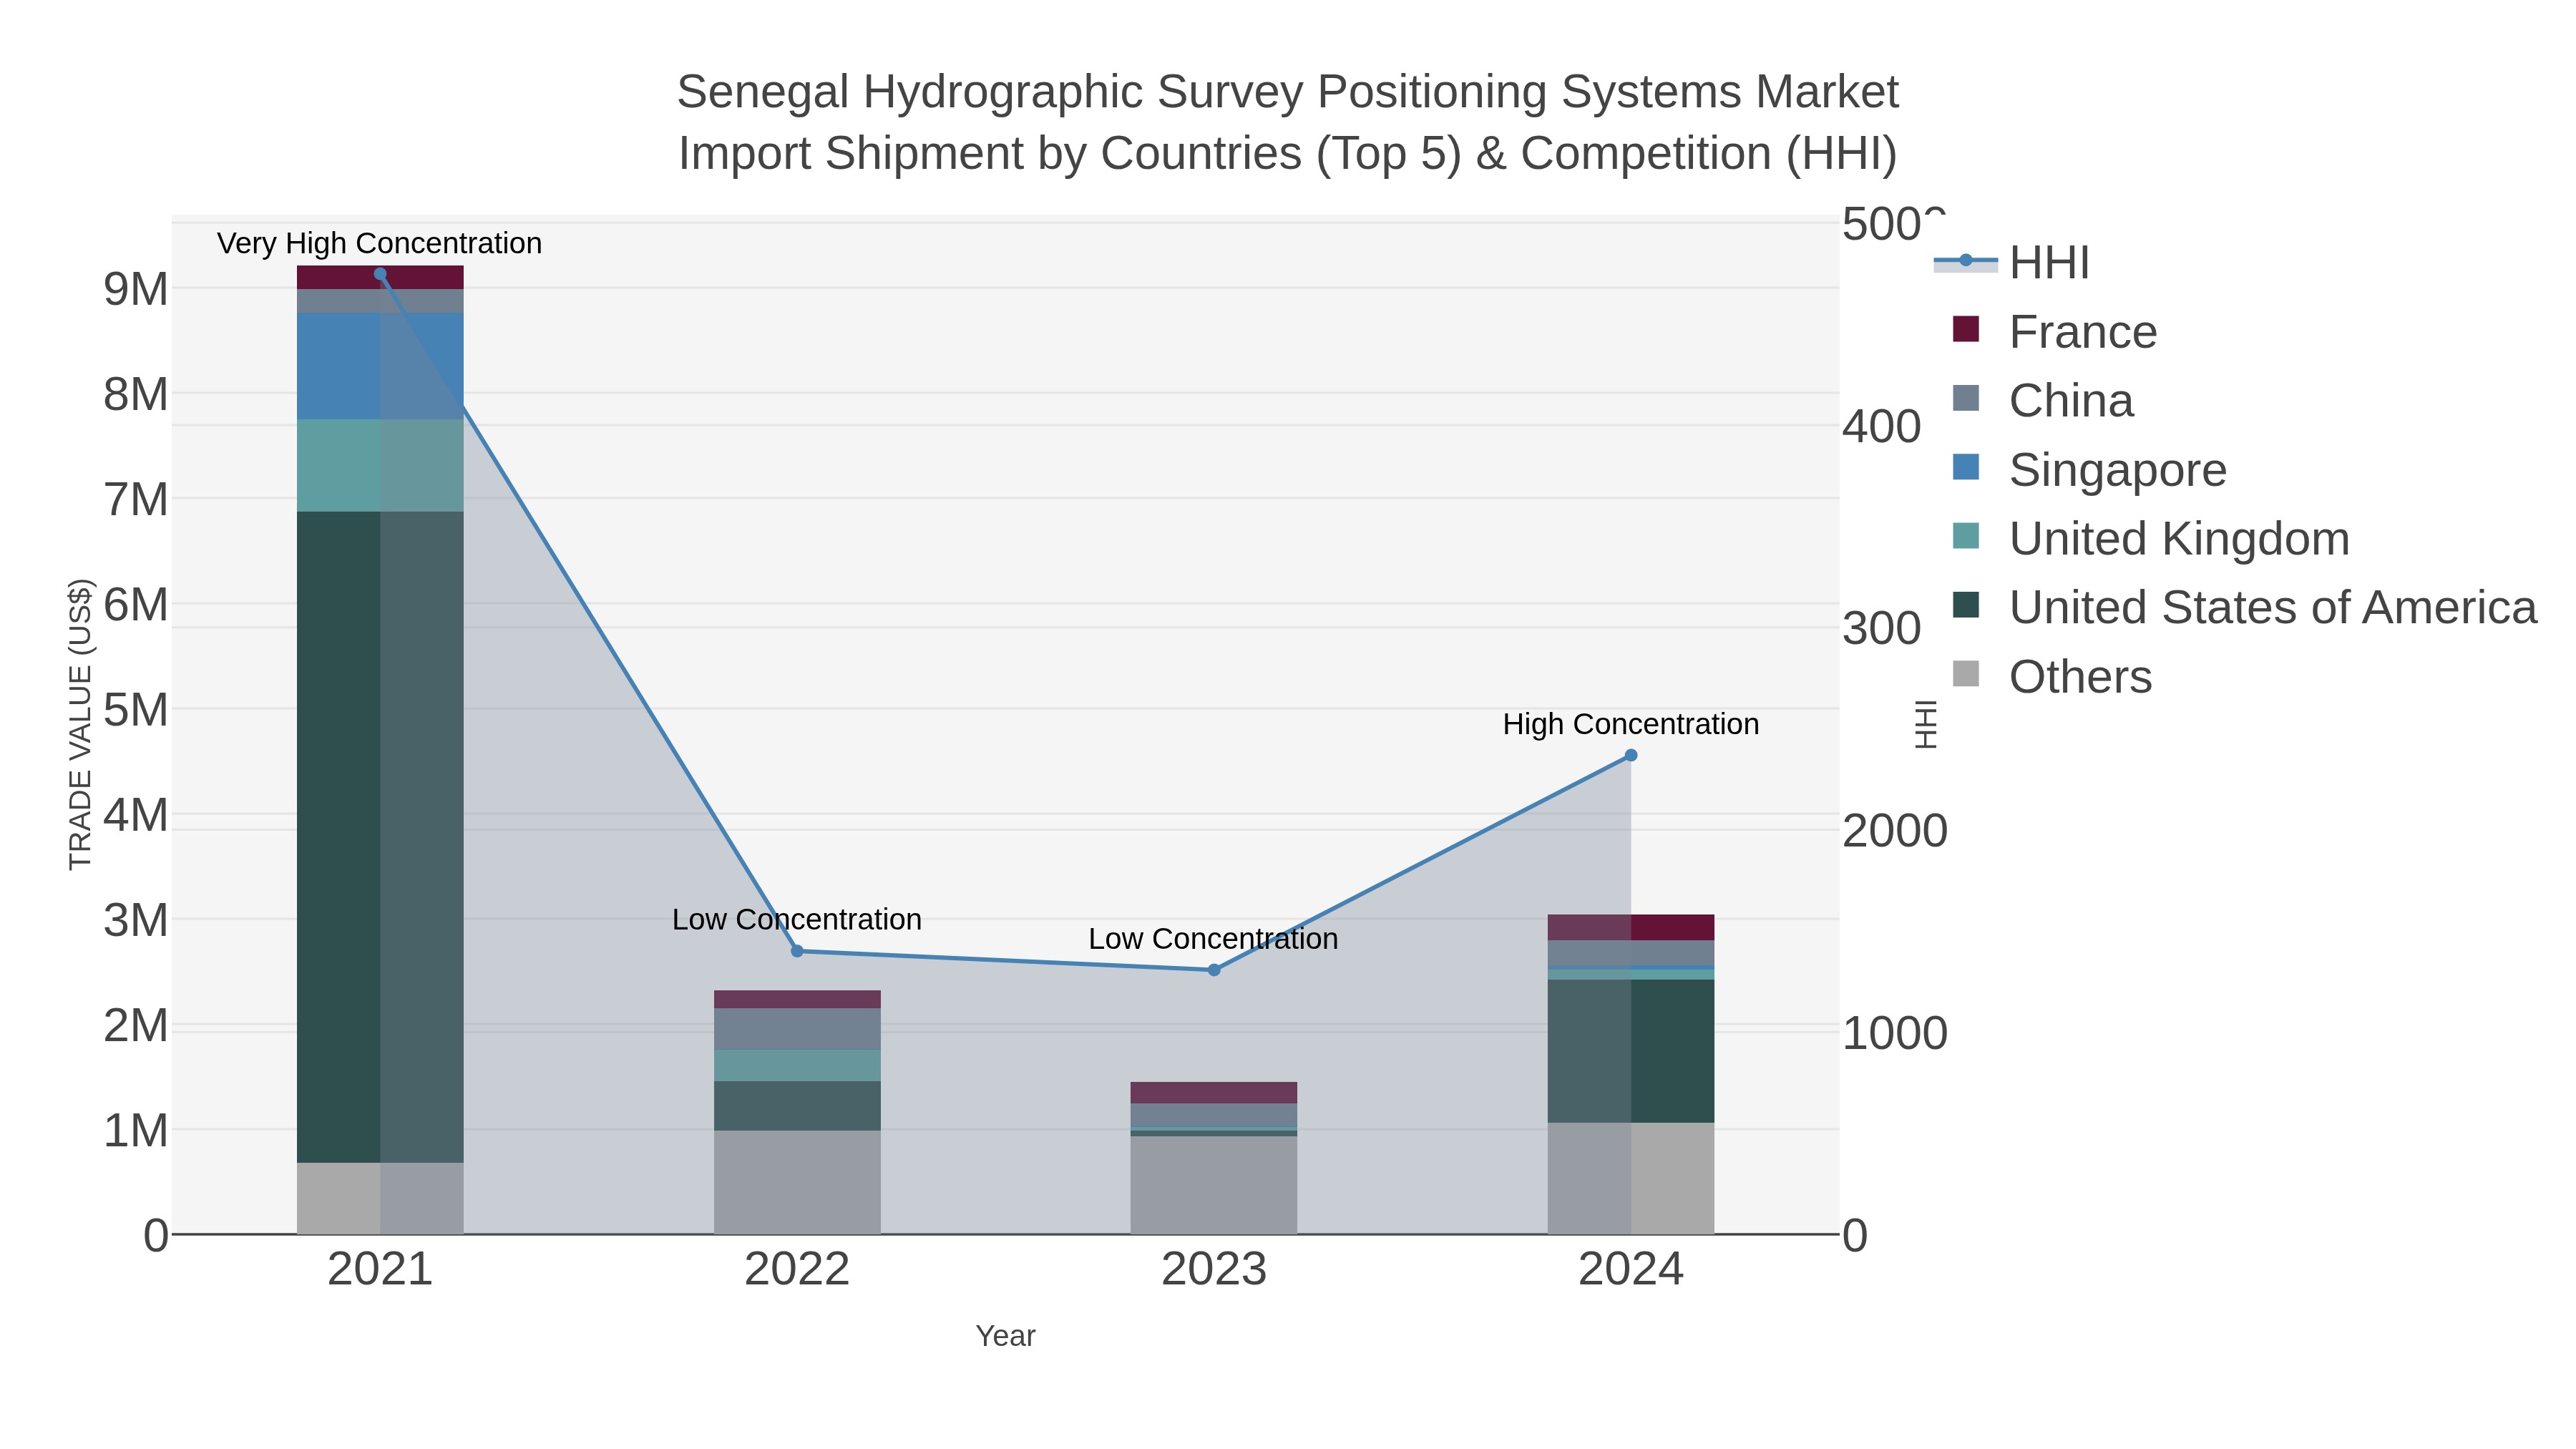The height and width of the screenshot is (1449, 2576).
Task: Click the 2021 United States of America bar segment
Action: 380,837
